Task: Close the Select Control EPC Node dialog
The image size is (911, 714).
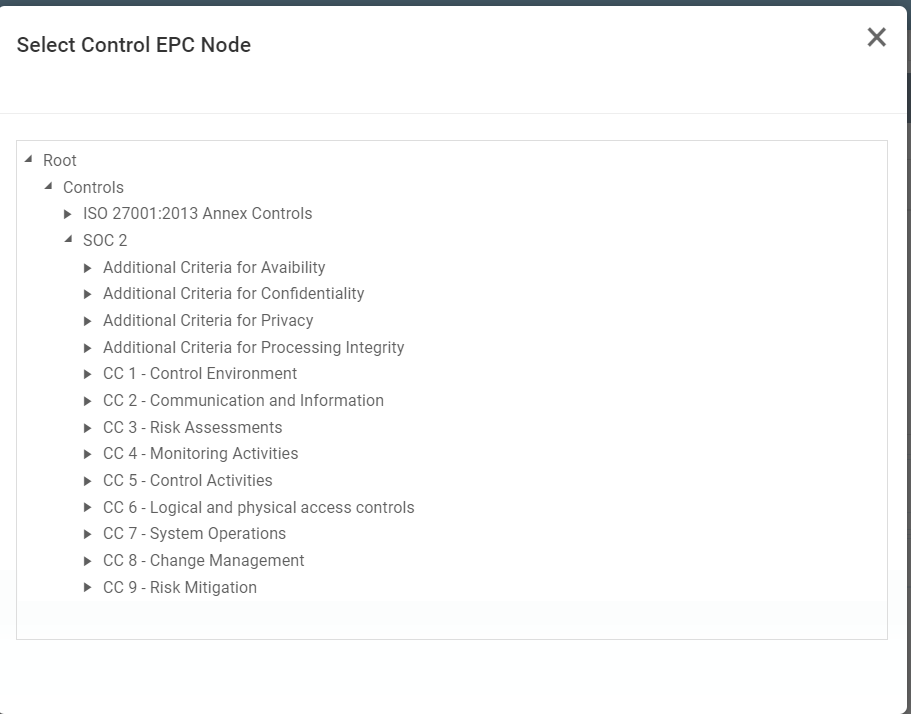Action: pyautogui.click(x=876, y=38)
